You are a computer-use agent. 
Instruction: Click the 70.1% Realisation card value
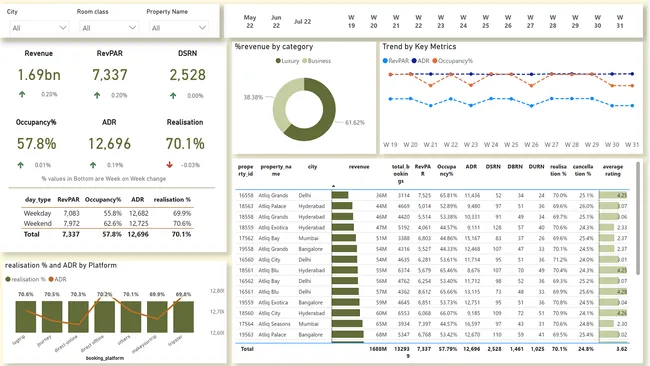(185, 144)
